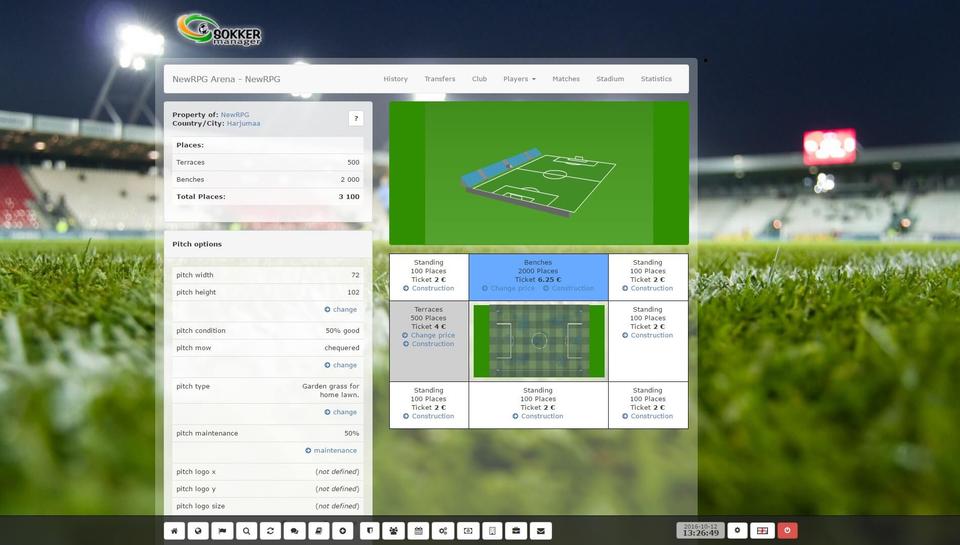
Task: Open the England flag language selector
Action: tap(762, 531)
